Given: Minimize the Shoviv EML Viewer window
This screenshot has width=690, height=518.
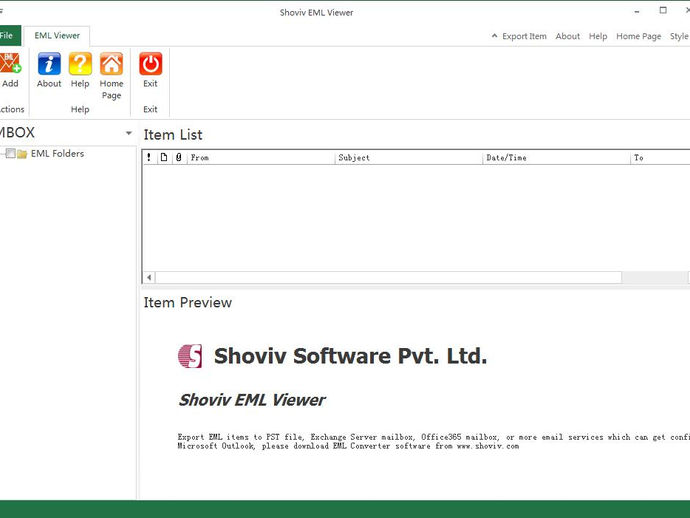Looking at the screenshot, I should (x=637, y=11).
